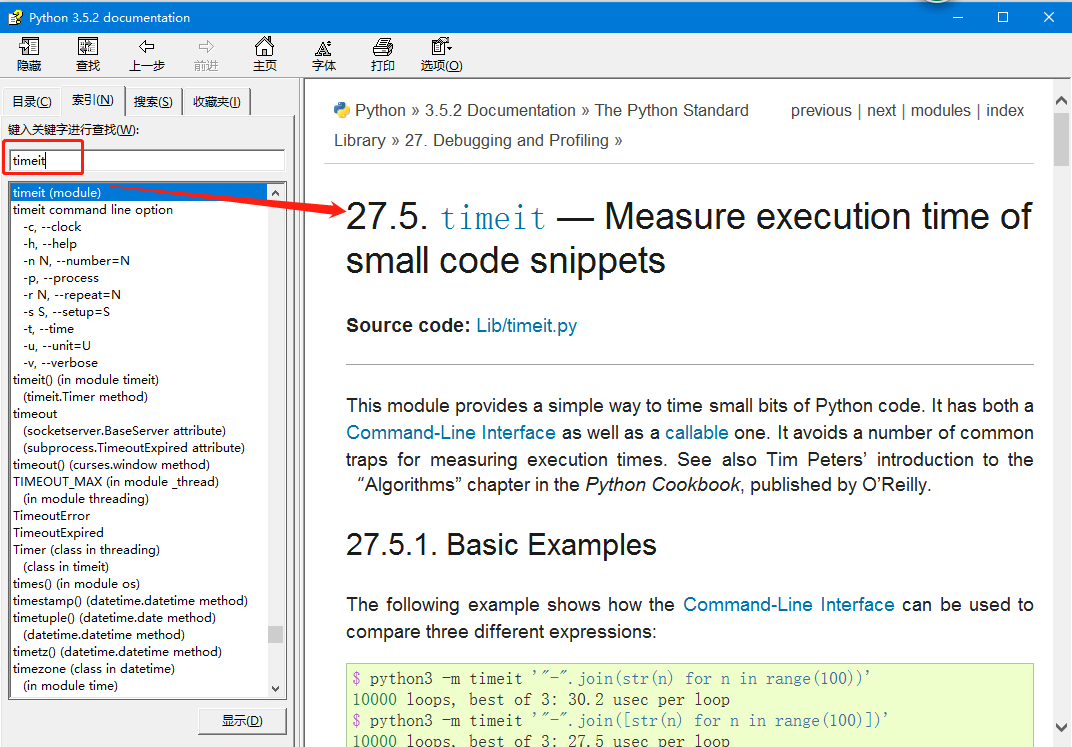The height and width of the screenshot is (747, 1072).
Task: Select 'times() (in module os)' entry
Action: (77, 584)
